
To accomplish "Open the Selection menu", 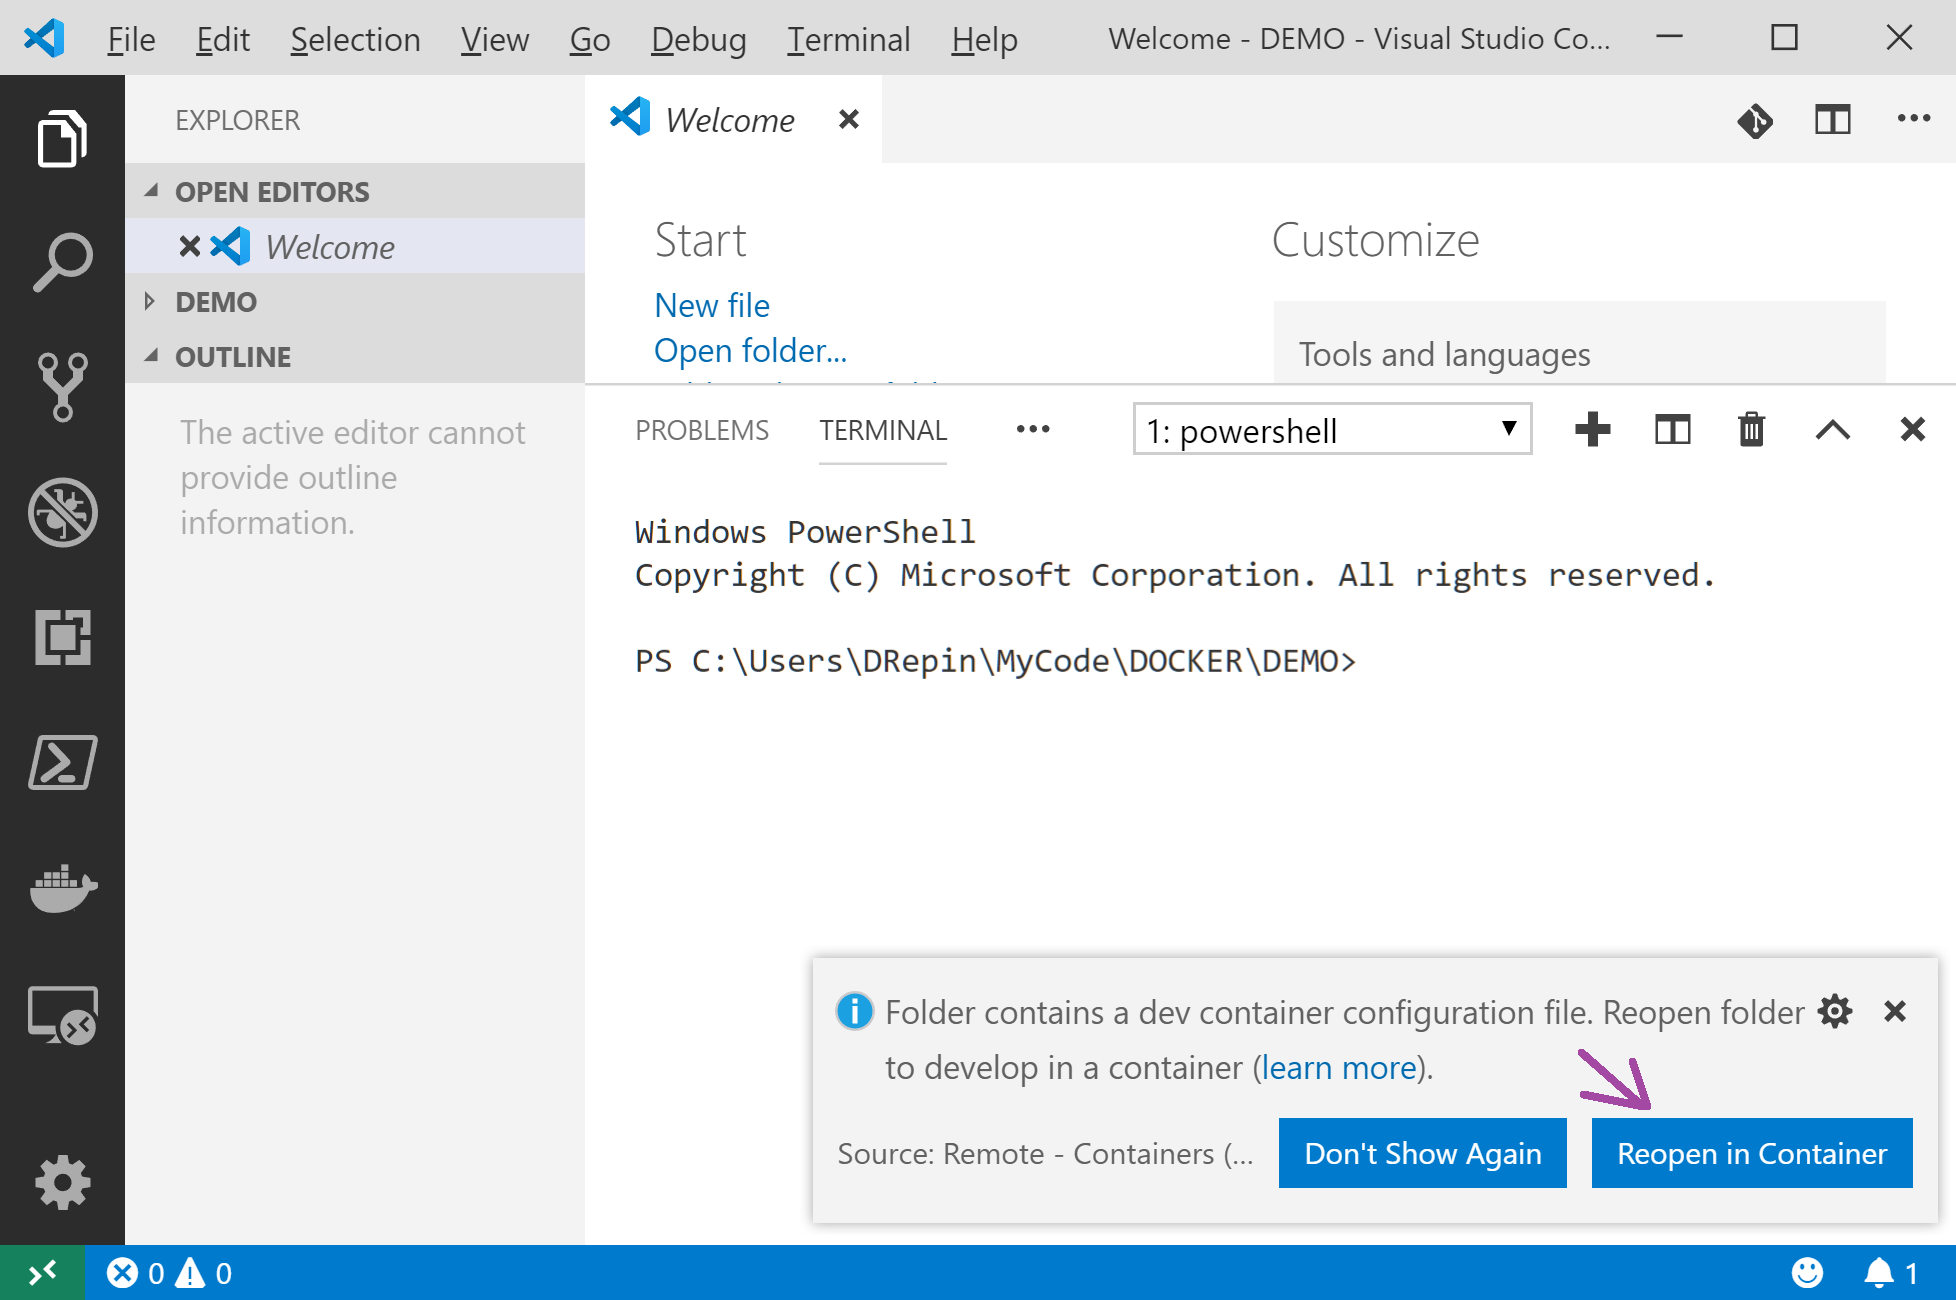I will [x=355, y=39].
